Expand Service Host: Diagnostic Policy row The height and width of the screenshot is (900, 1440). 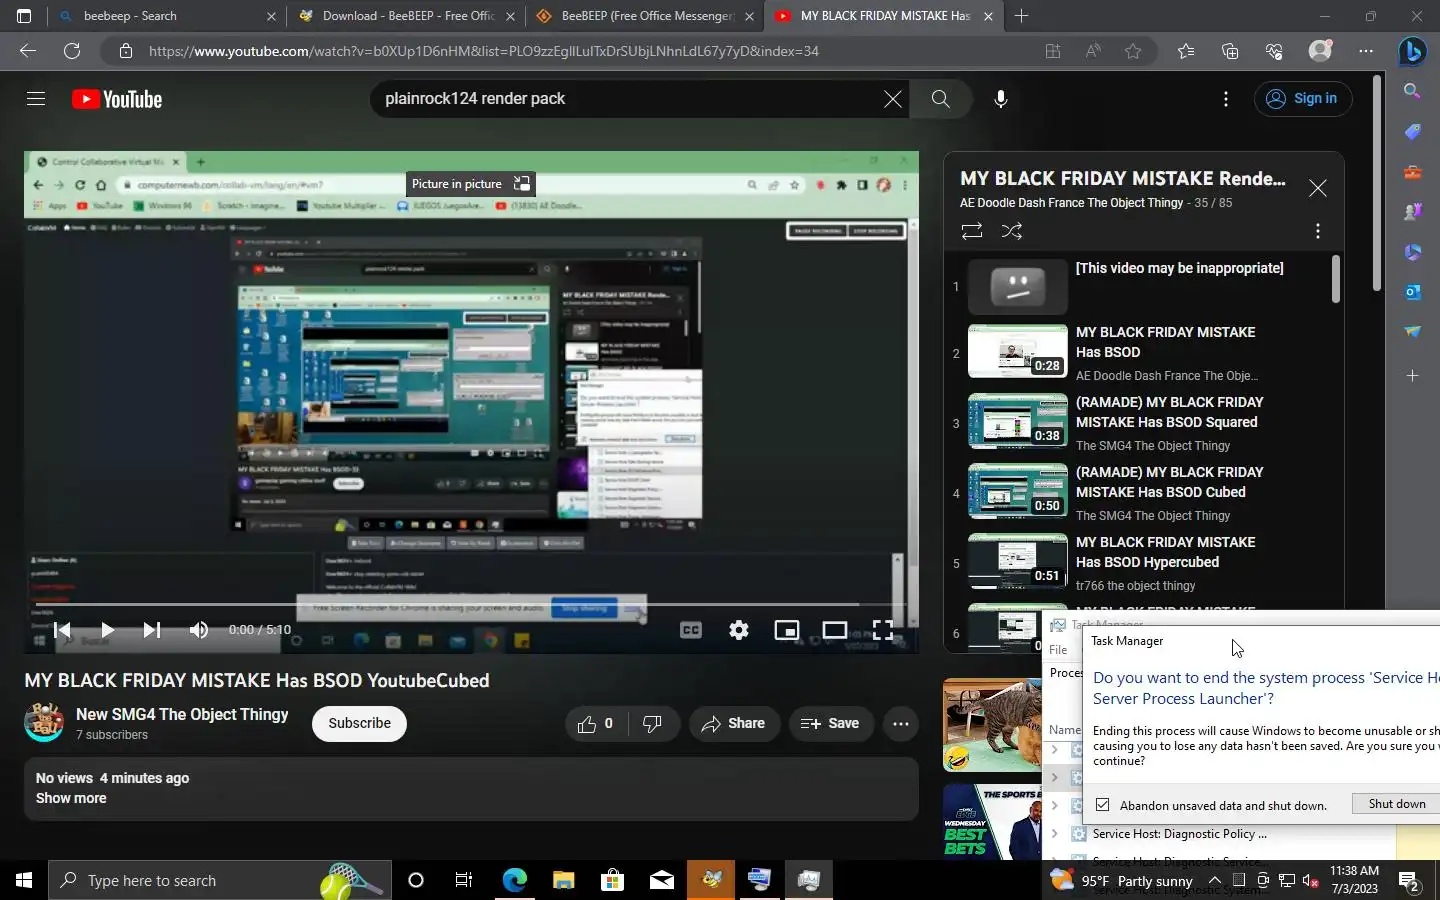(x=1054, y=834)
